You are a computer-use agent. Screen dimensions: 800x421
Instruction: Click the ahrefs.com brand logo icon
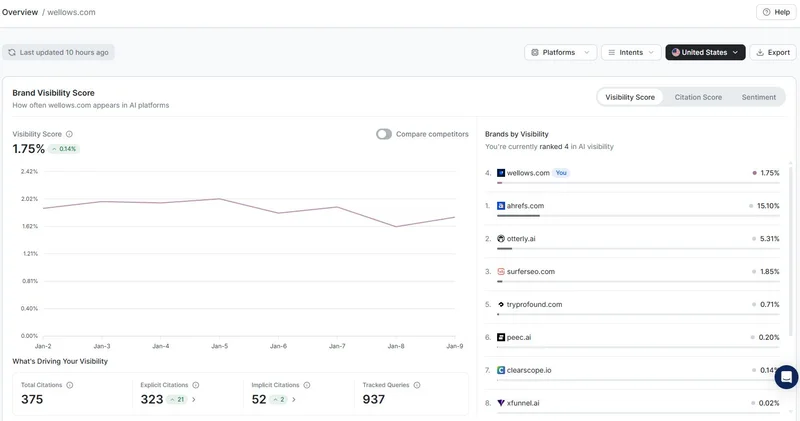[x=501, y=206]
